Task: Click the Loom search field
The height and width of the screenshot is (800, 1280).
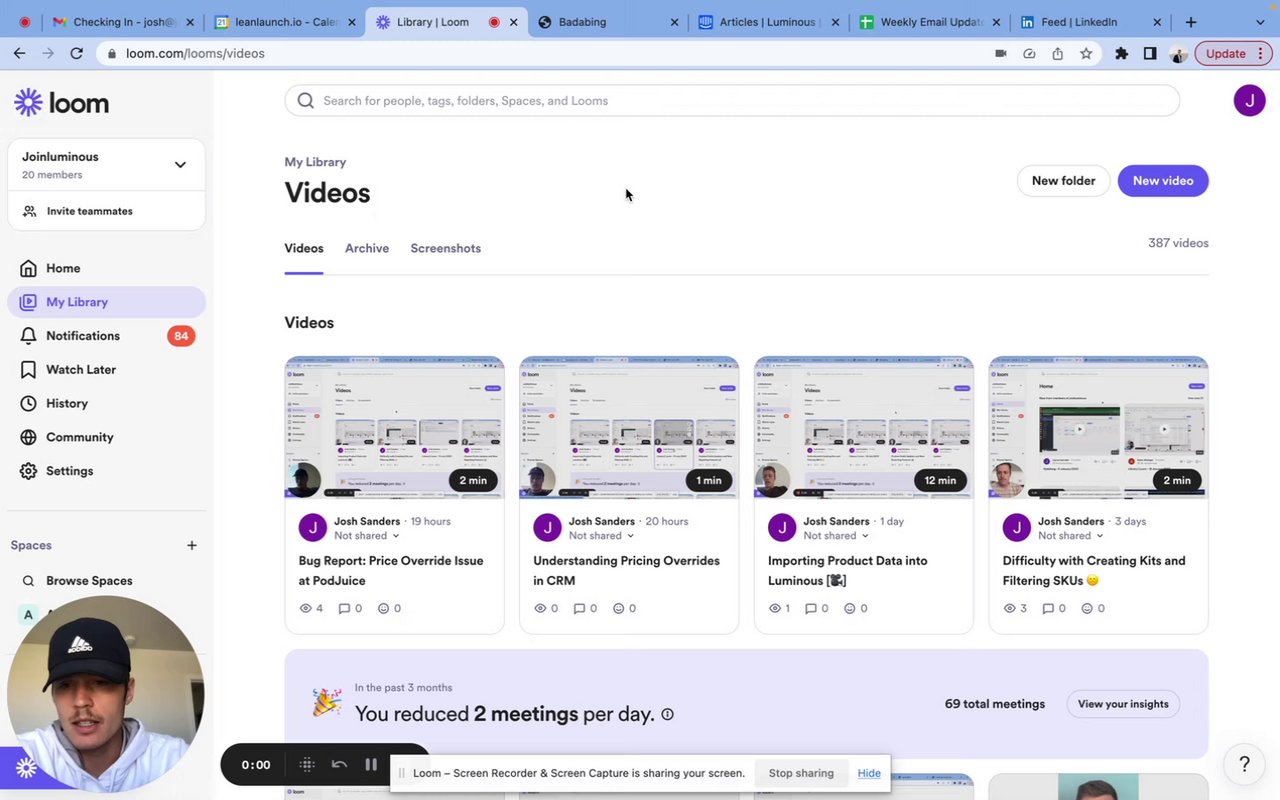Action: pyautogui.click(x=731, y=100)
